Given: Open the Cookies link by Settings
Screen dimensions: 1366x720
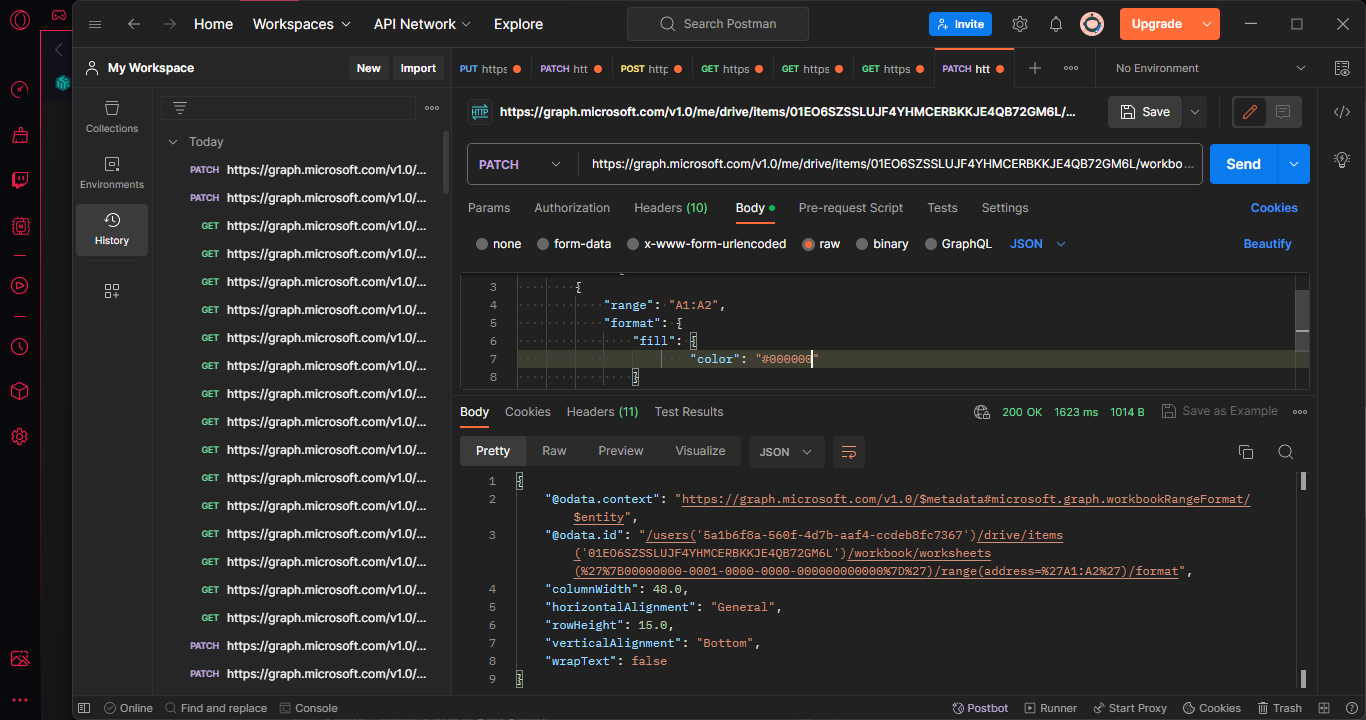Looking at the screenshot, I should click(x=1274, y=208).
